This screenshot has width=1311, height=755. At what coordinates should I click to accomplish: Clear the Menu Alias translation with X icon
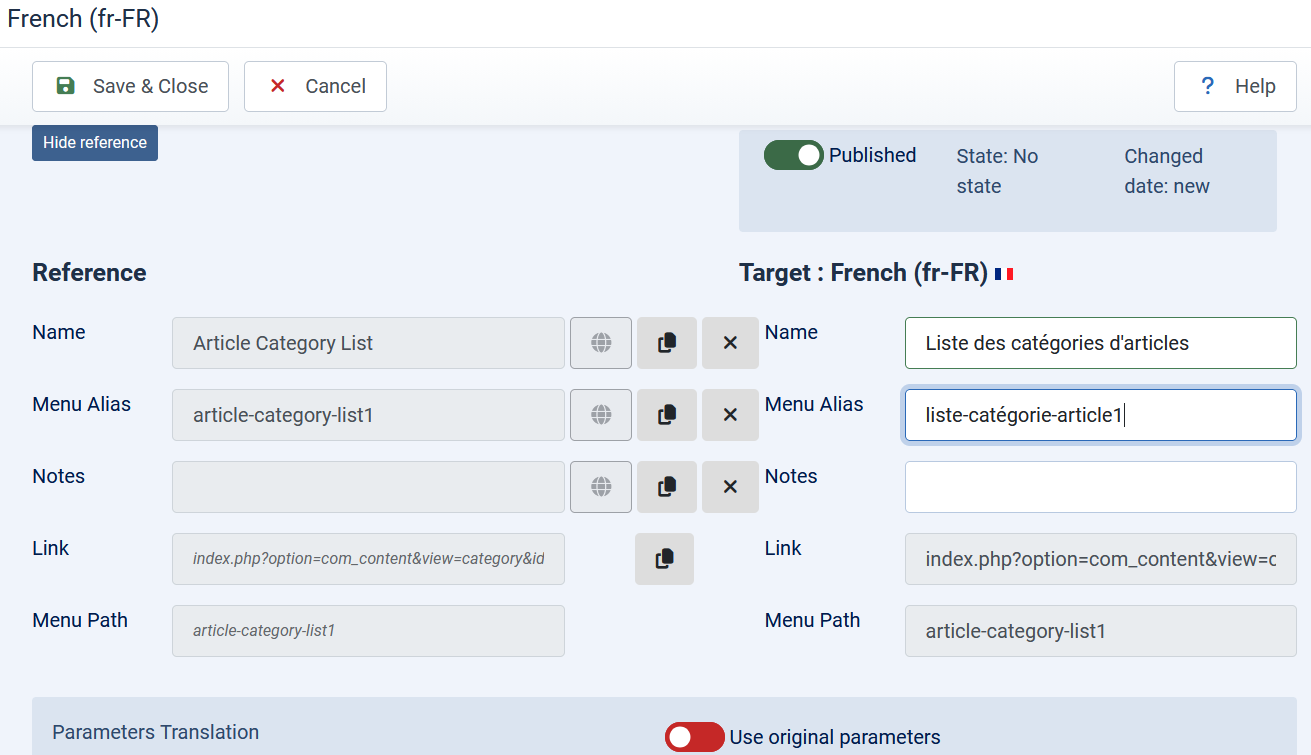[x=730, y=415]
